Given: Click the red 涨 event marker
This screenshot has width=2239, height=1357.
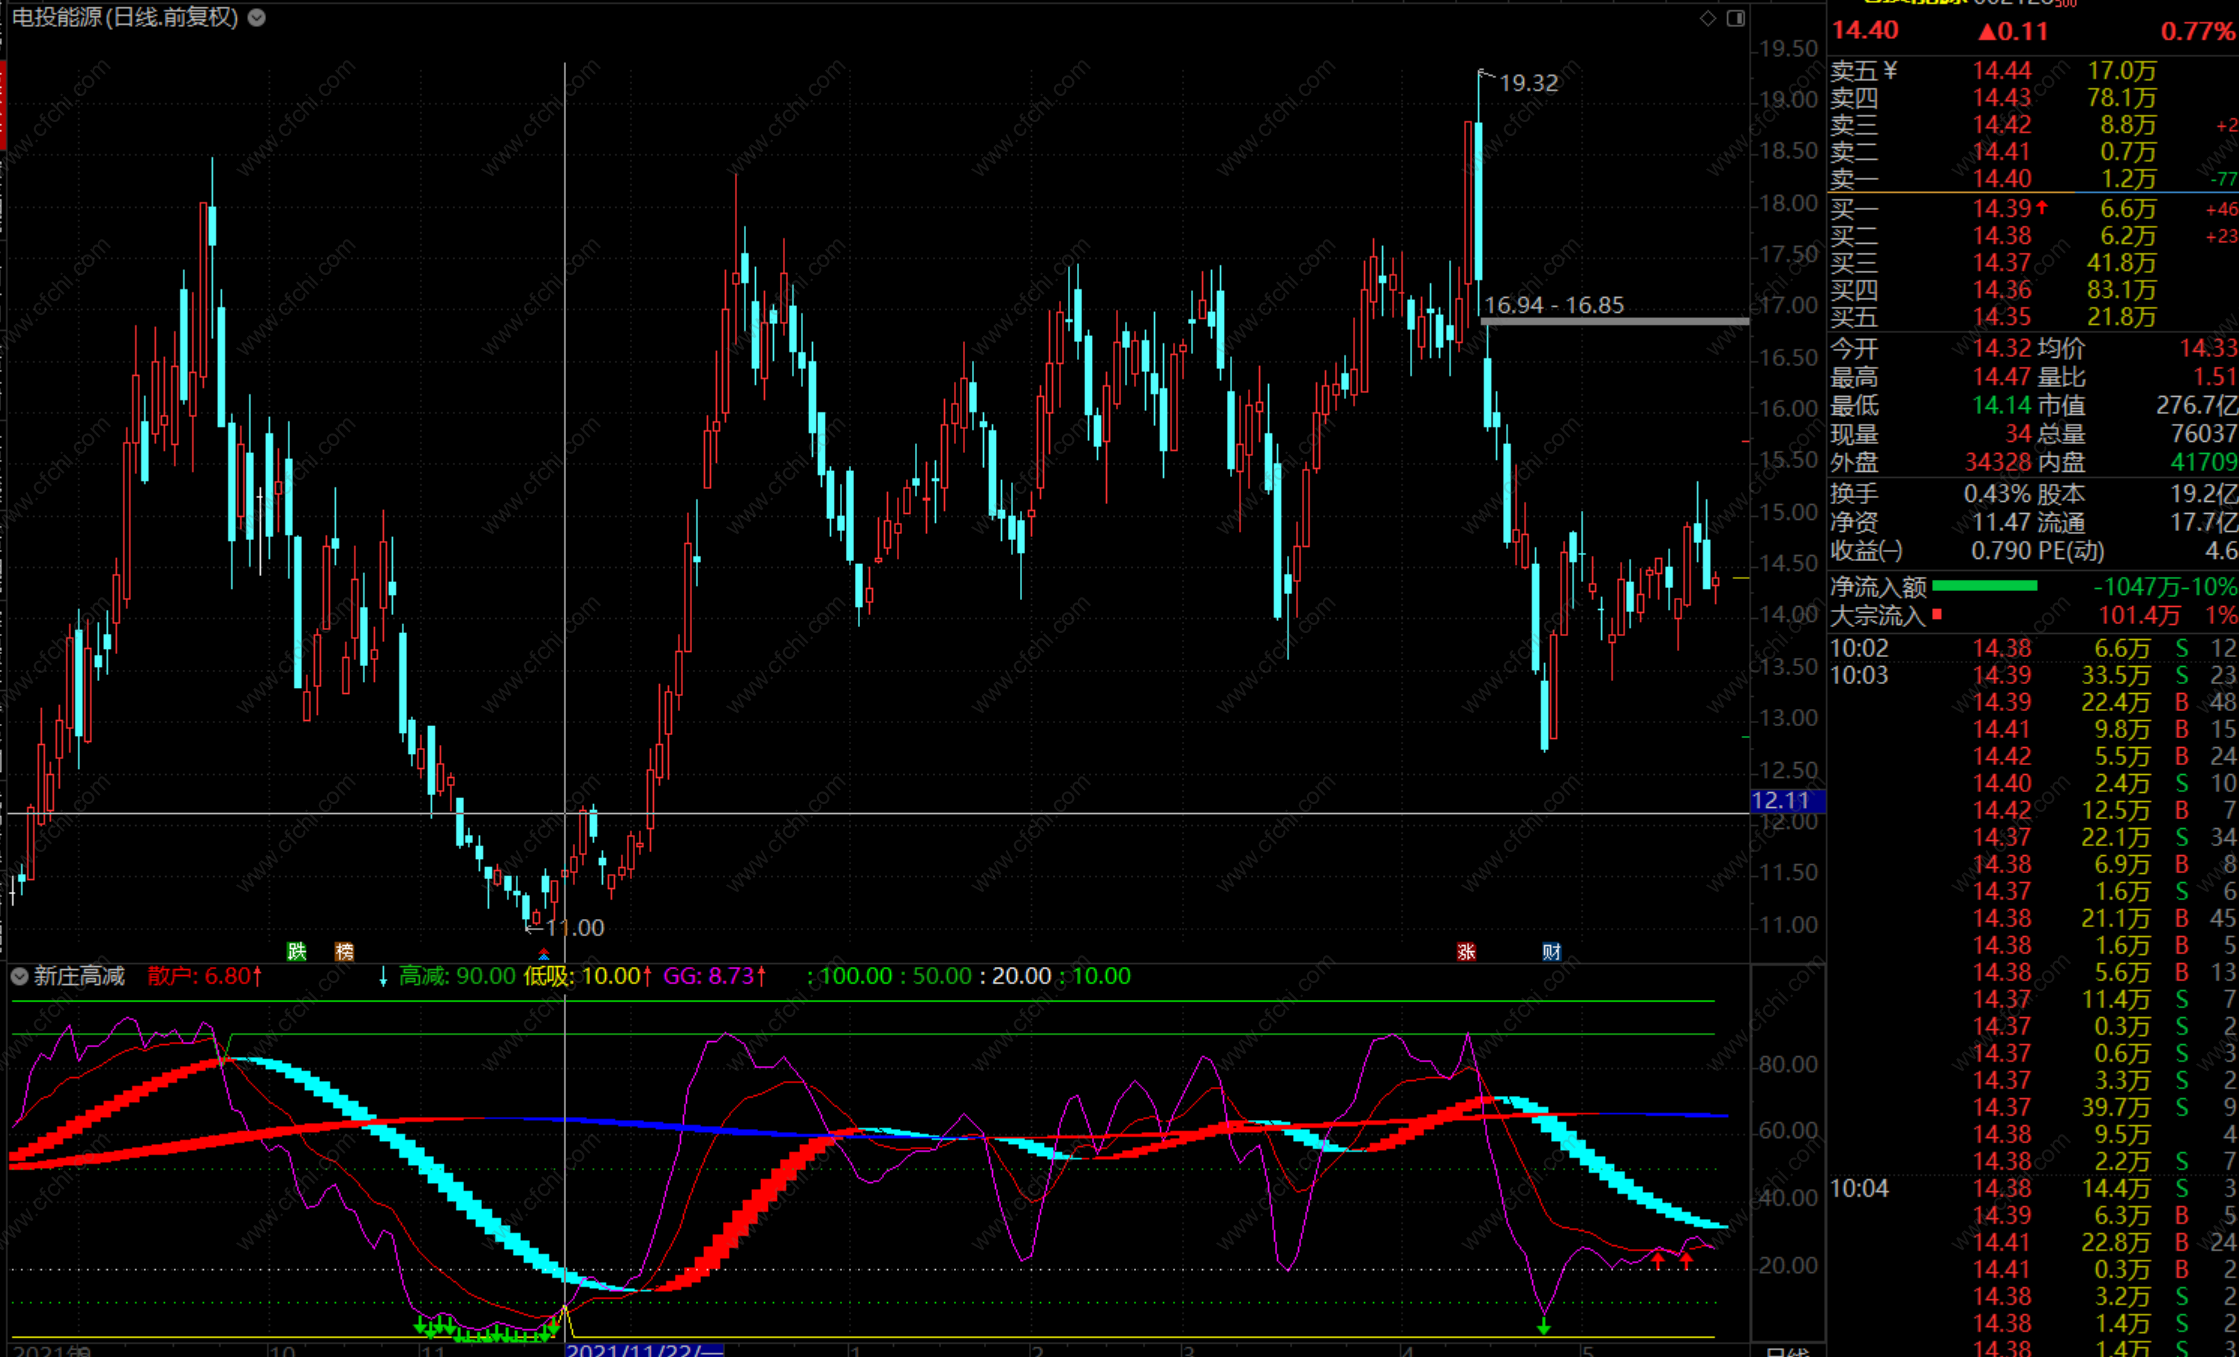Looking at the screenshot, I should coord(1466,951).
